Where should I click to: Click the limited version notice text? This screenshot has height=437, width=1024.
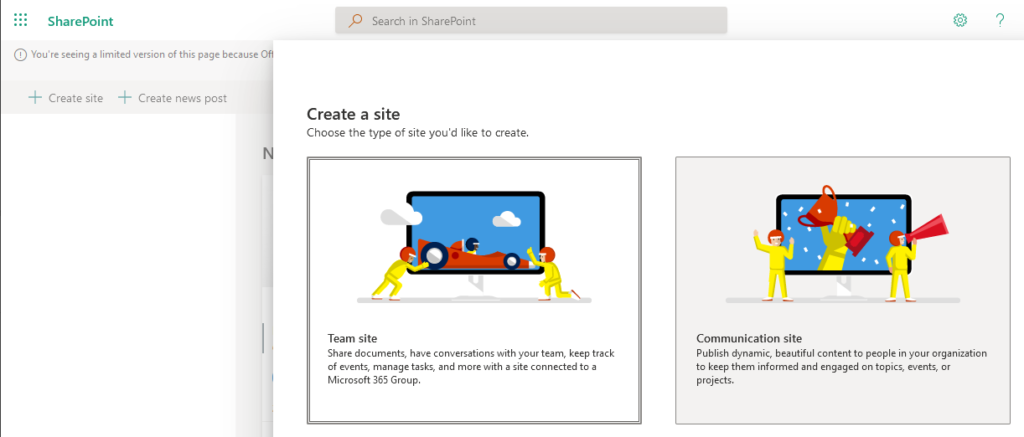[152, 55]
